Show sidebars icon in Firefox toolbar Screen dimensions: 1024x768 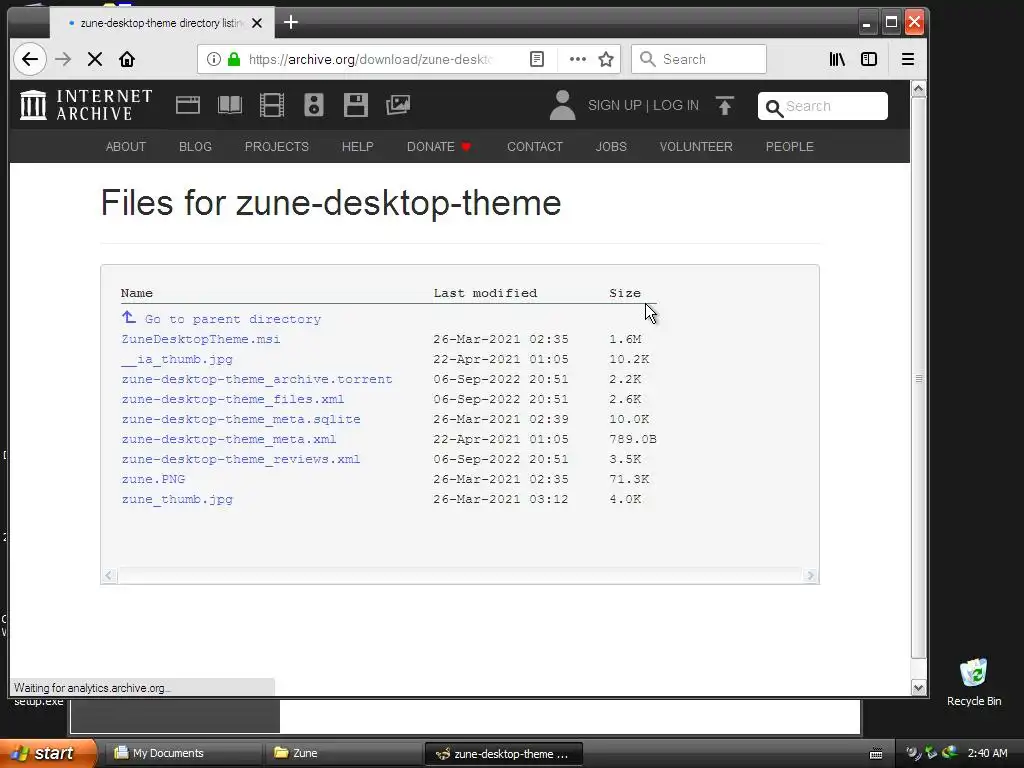pos(869,59)
